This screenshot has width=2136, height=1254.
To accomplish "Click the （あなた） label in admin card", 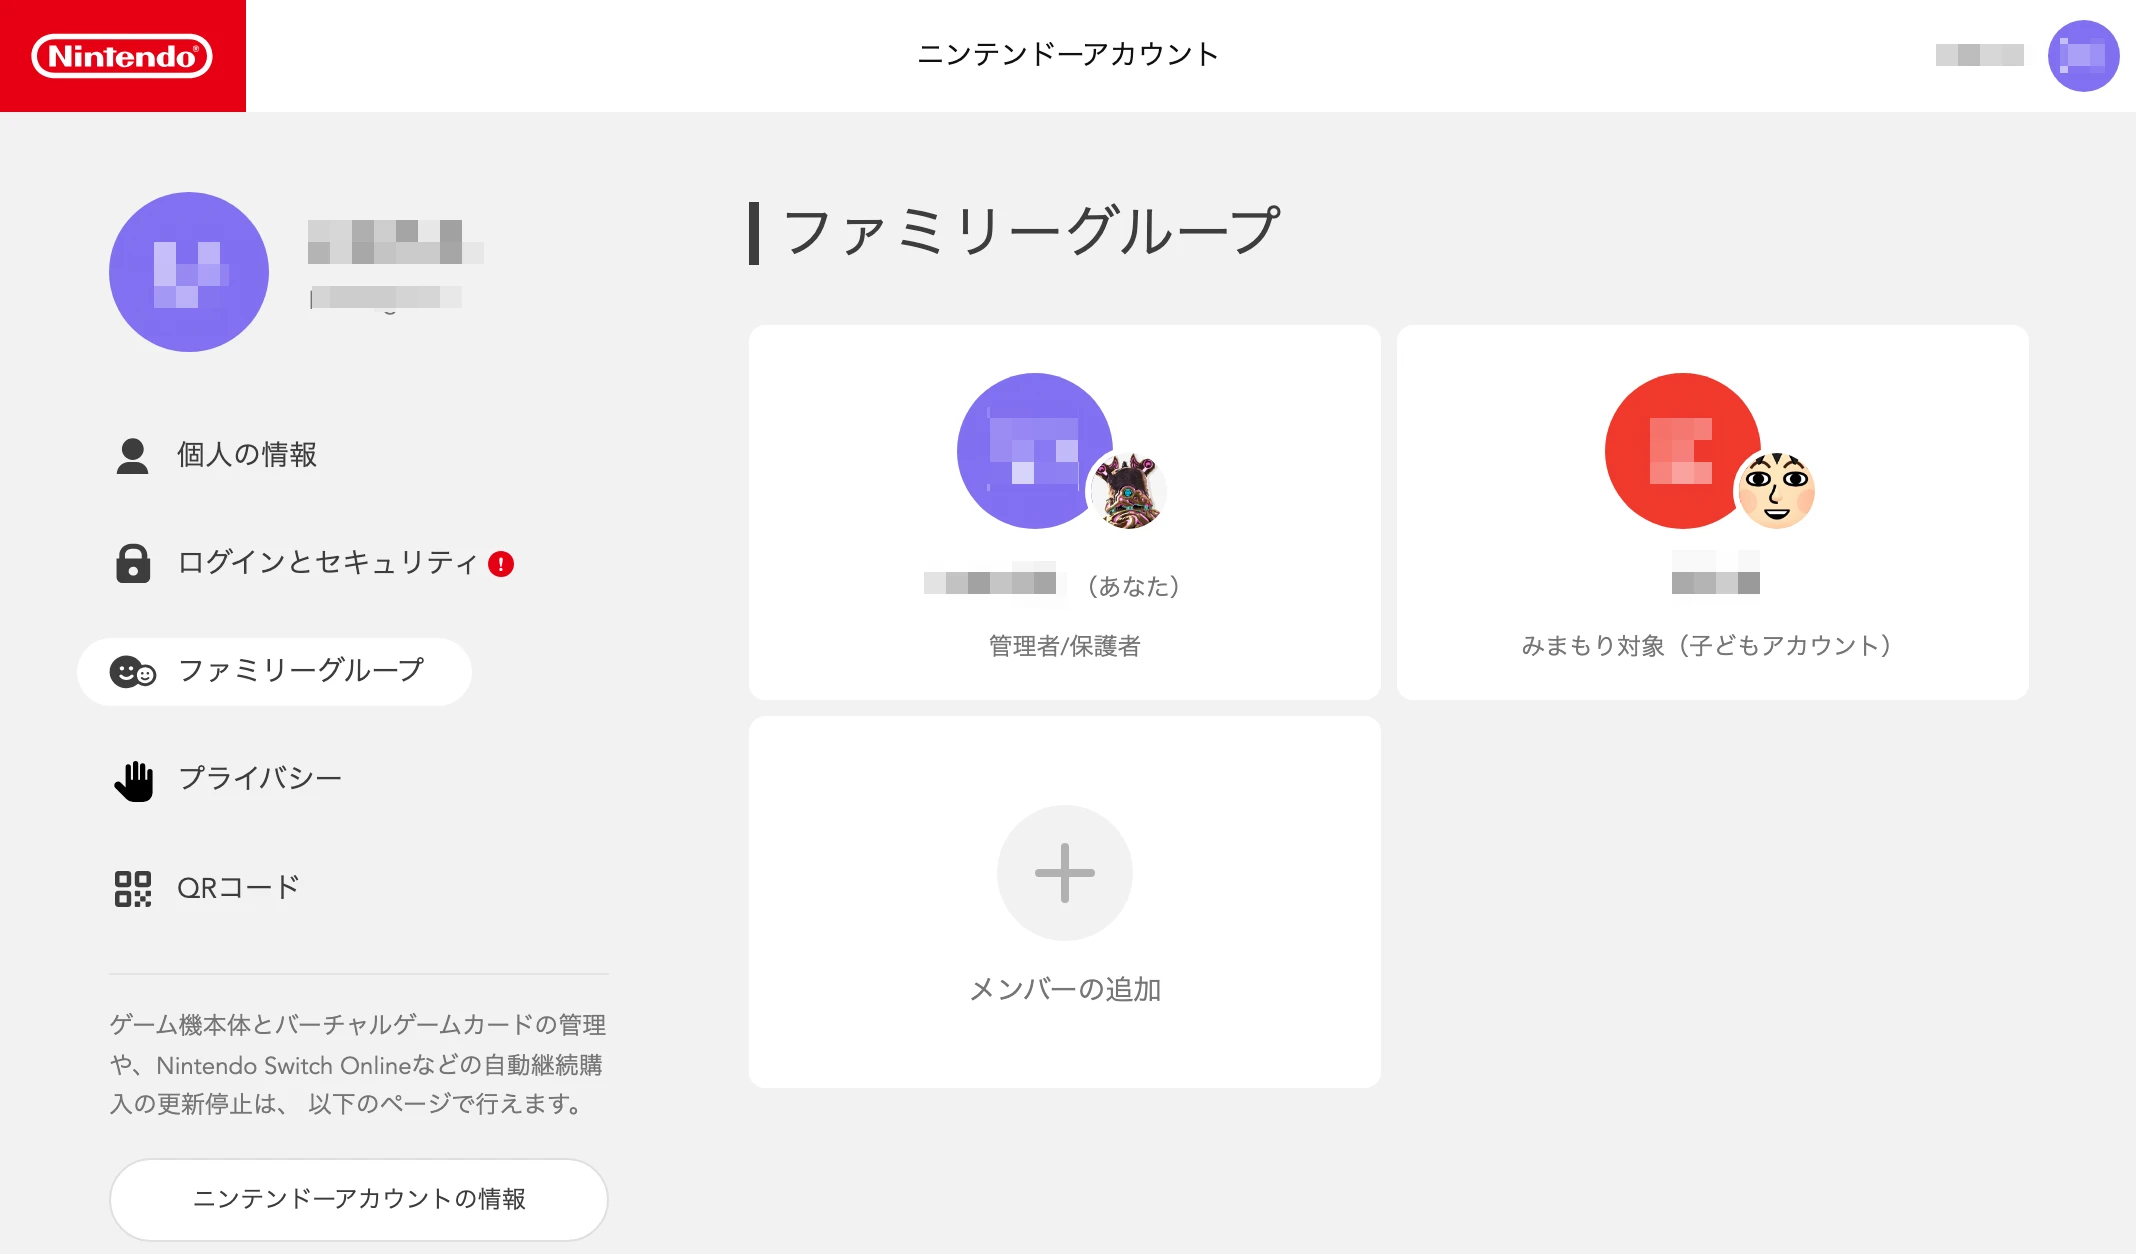I will [x=1133, y=586].
